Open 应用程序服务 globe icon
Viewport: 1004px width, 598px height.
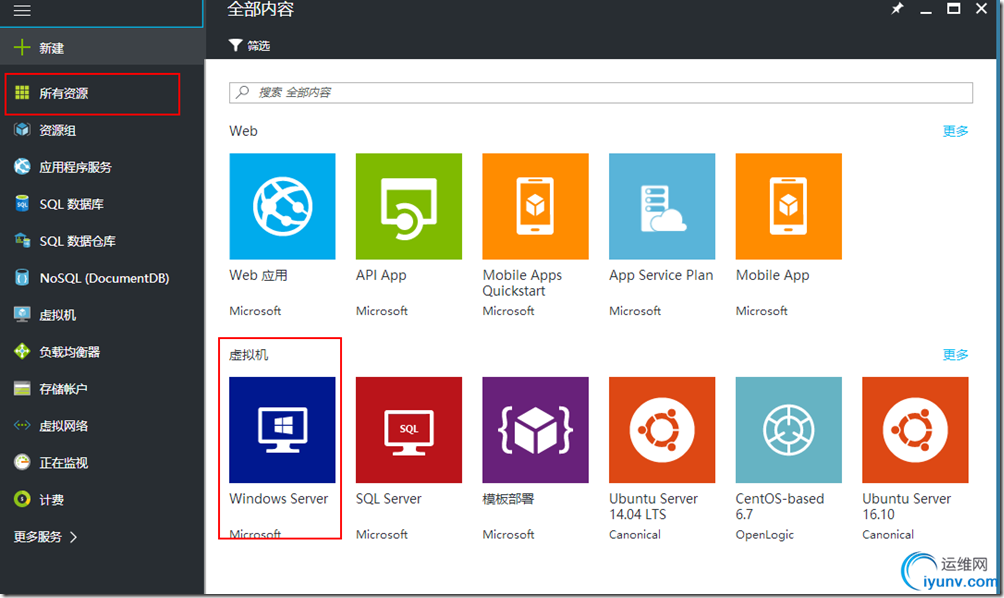(22, 166)
